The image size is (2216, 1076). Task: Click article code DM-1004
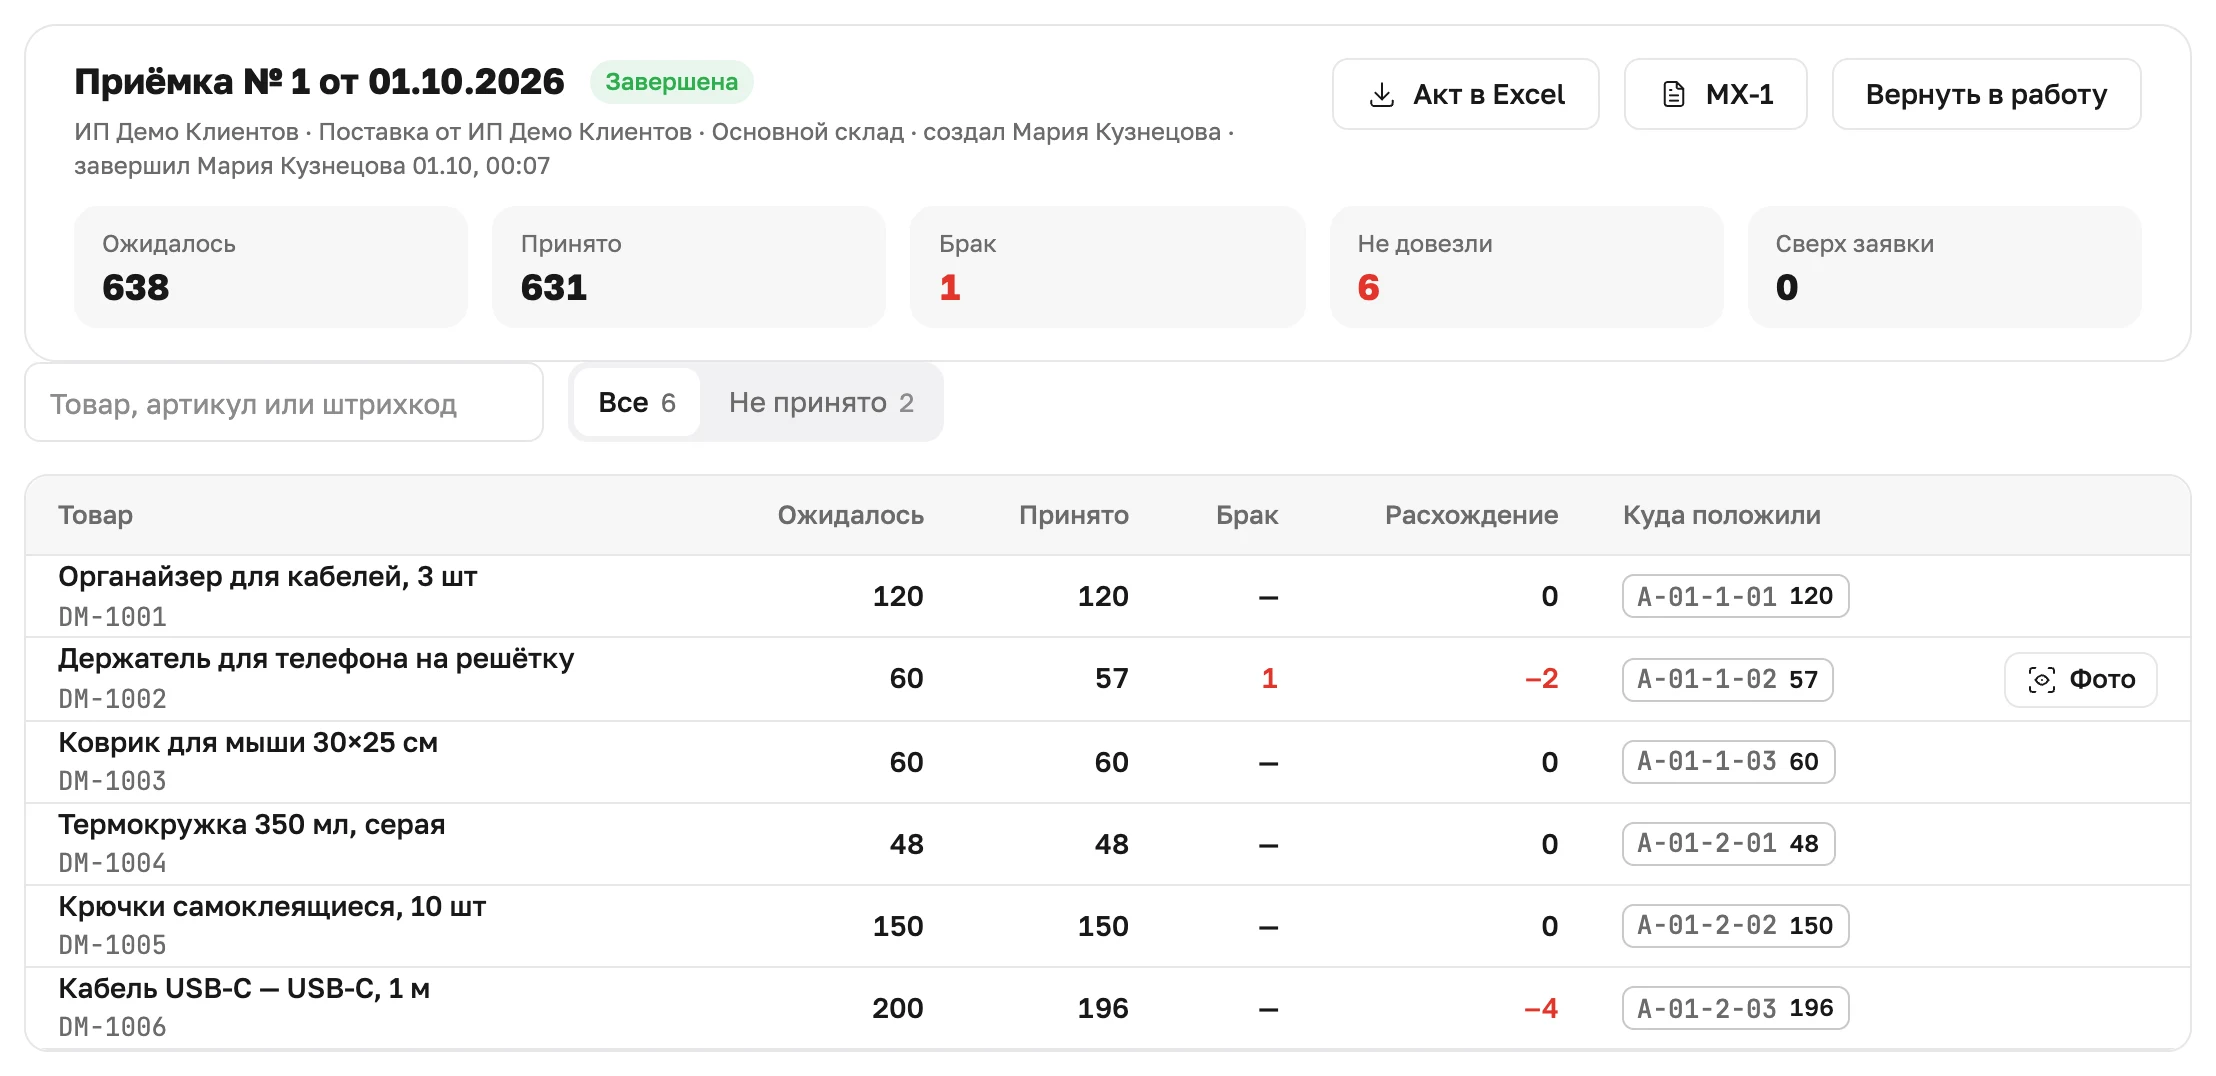point(112,863)
